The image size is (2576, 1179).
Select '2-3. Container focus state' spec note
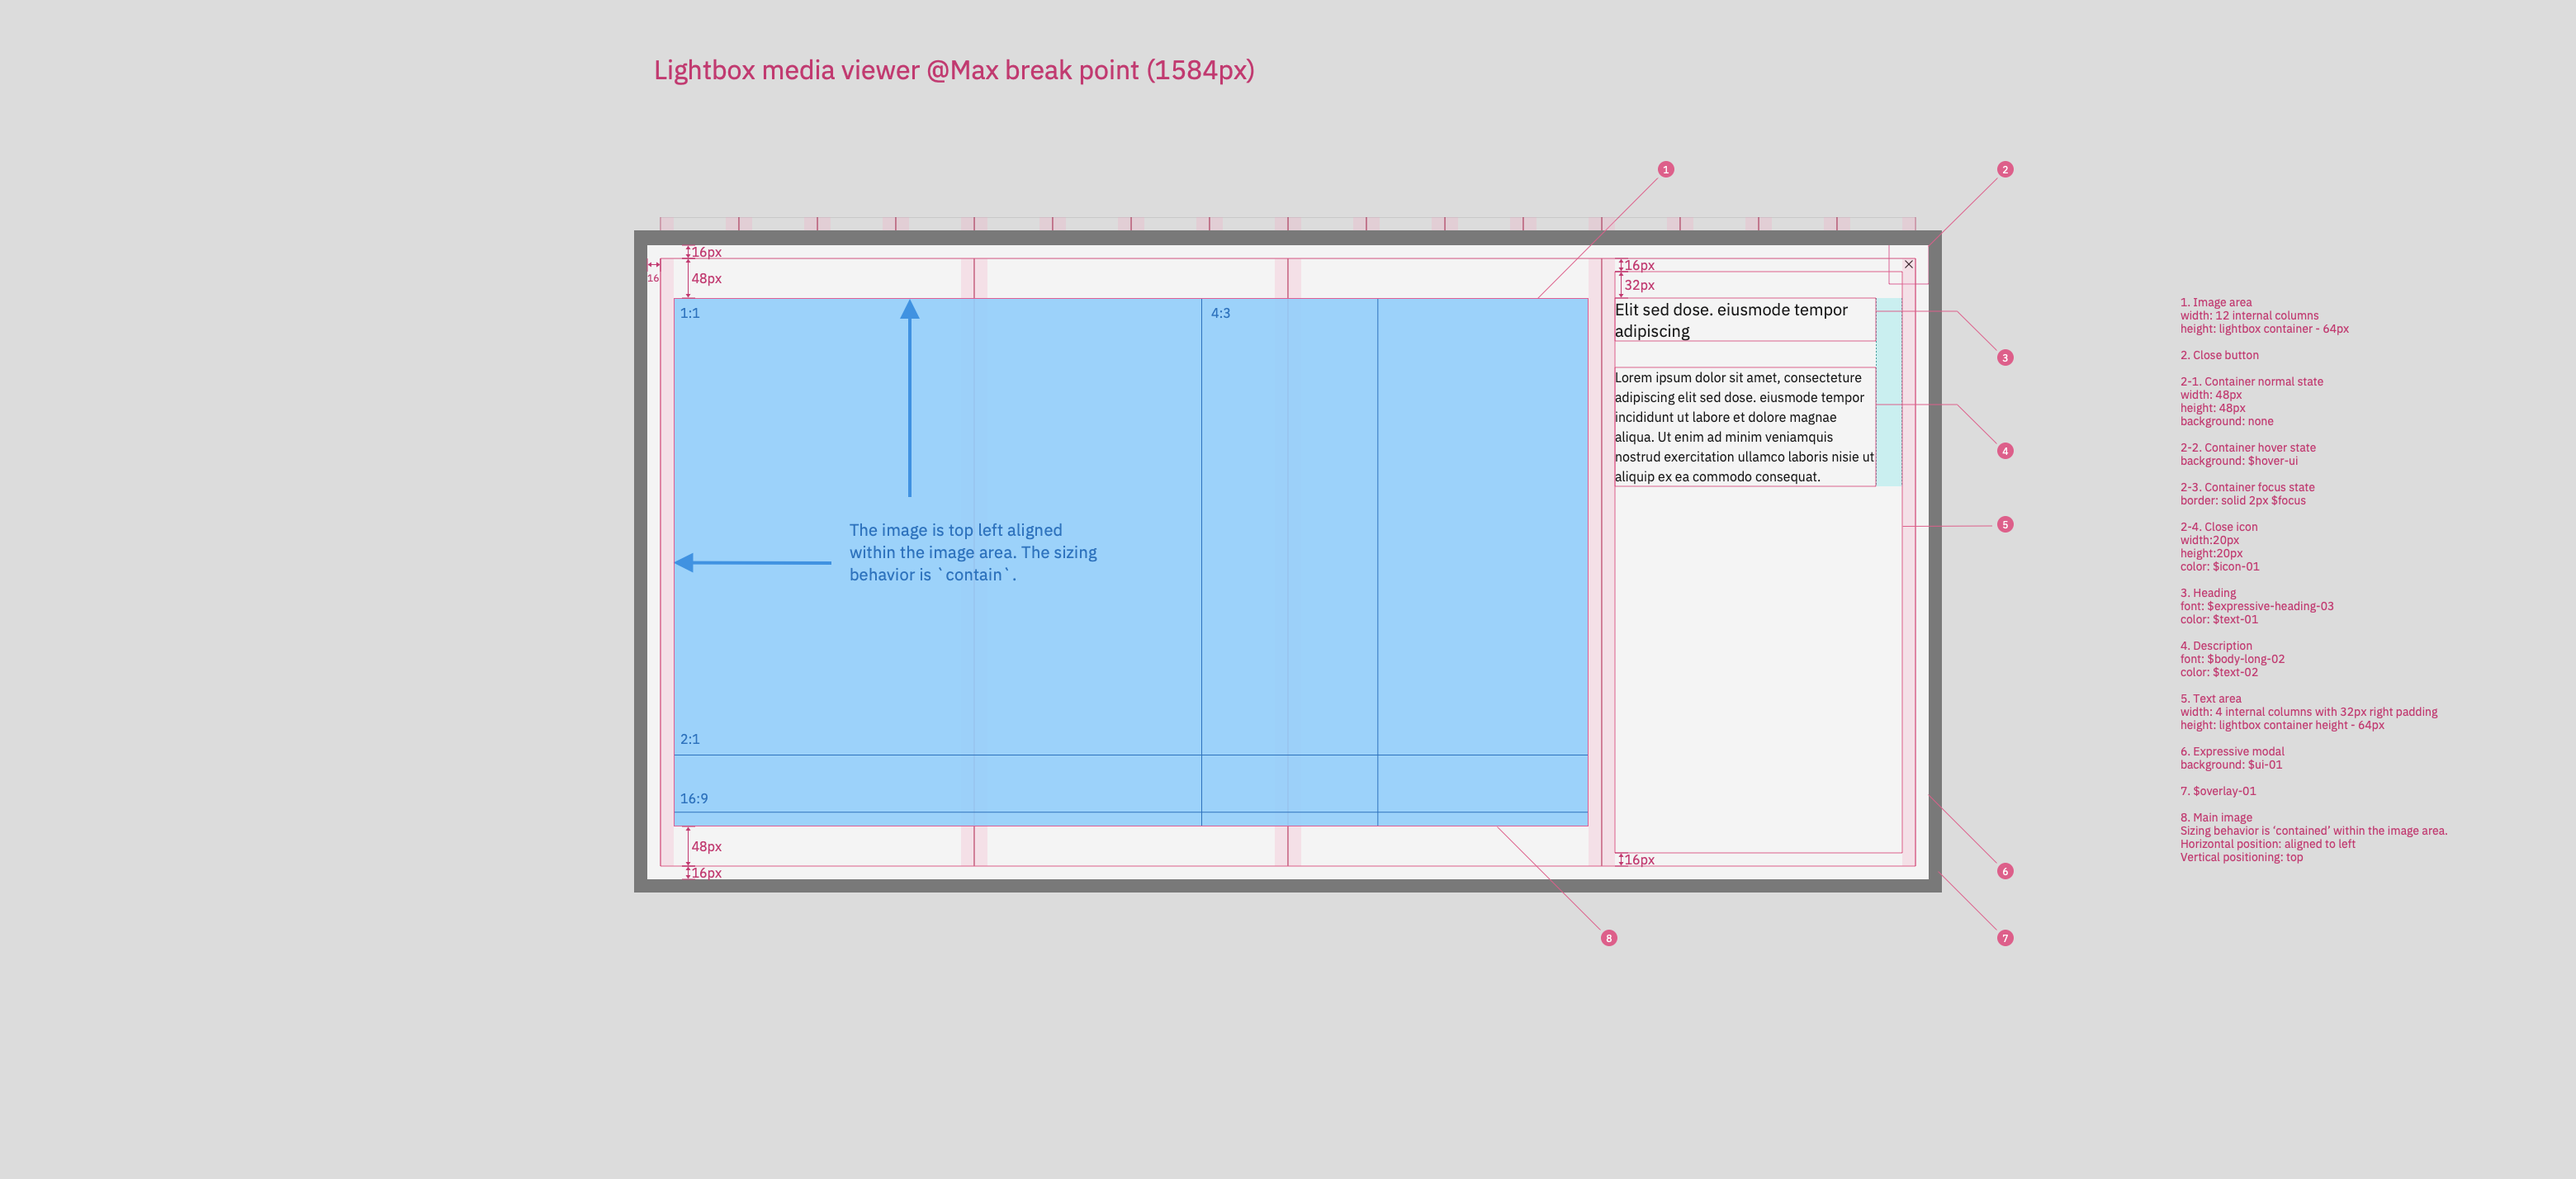click(2247, 487)
